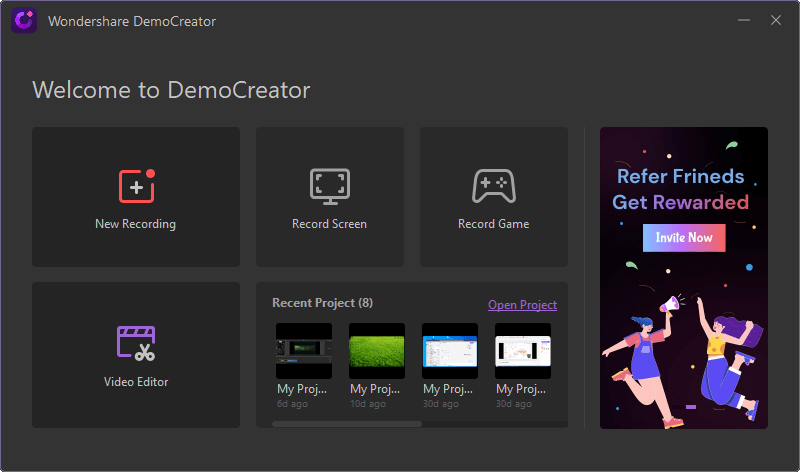
Task: Click the Record Screen monitor icon
Action: (330, 187)
